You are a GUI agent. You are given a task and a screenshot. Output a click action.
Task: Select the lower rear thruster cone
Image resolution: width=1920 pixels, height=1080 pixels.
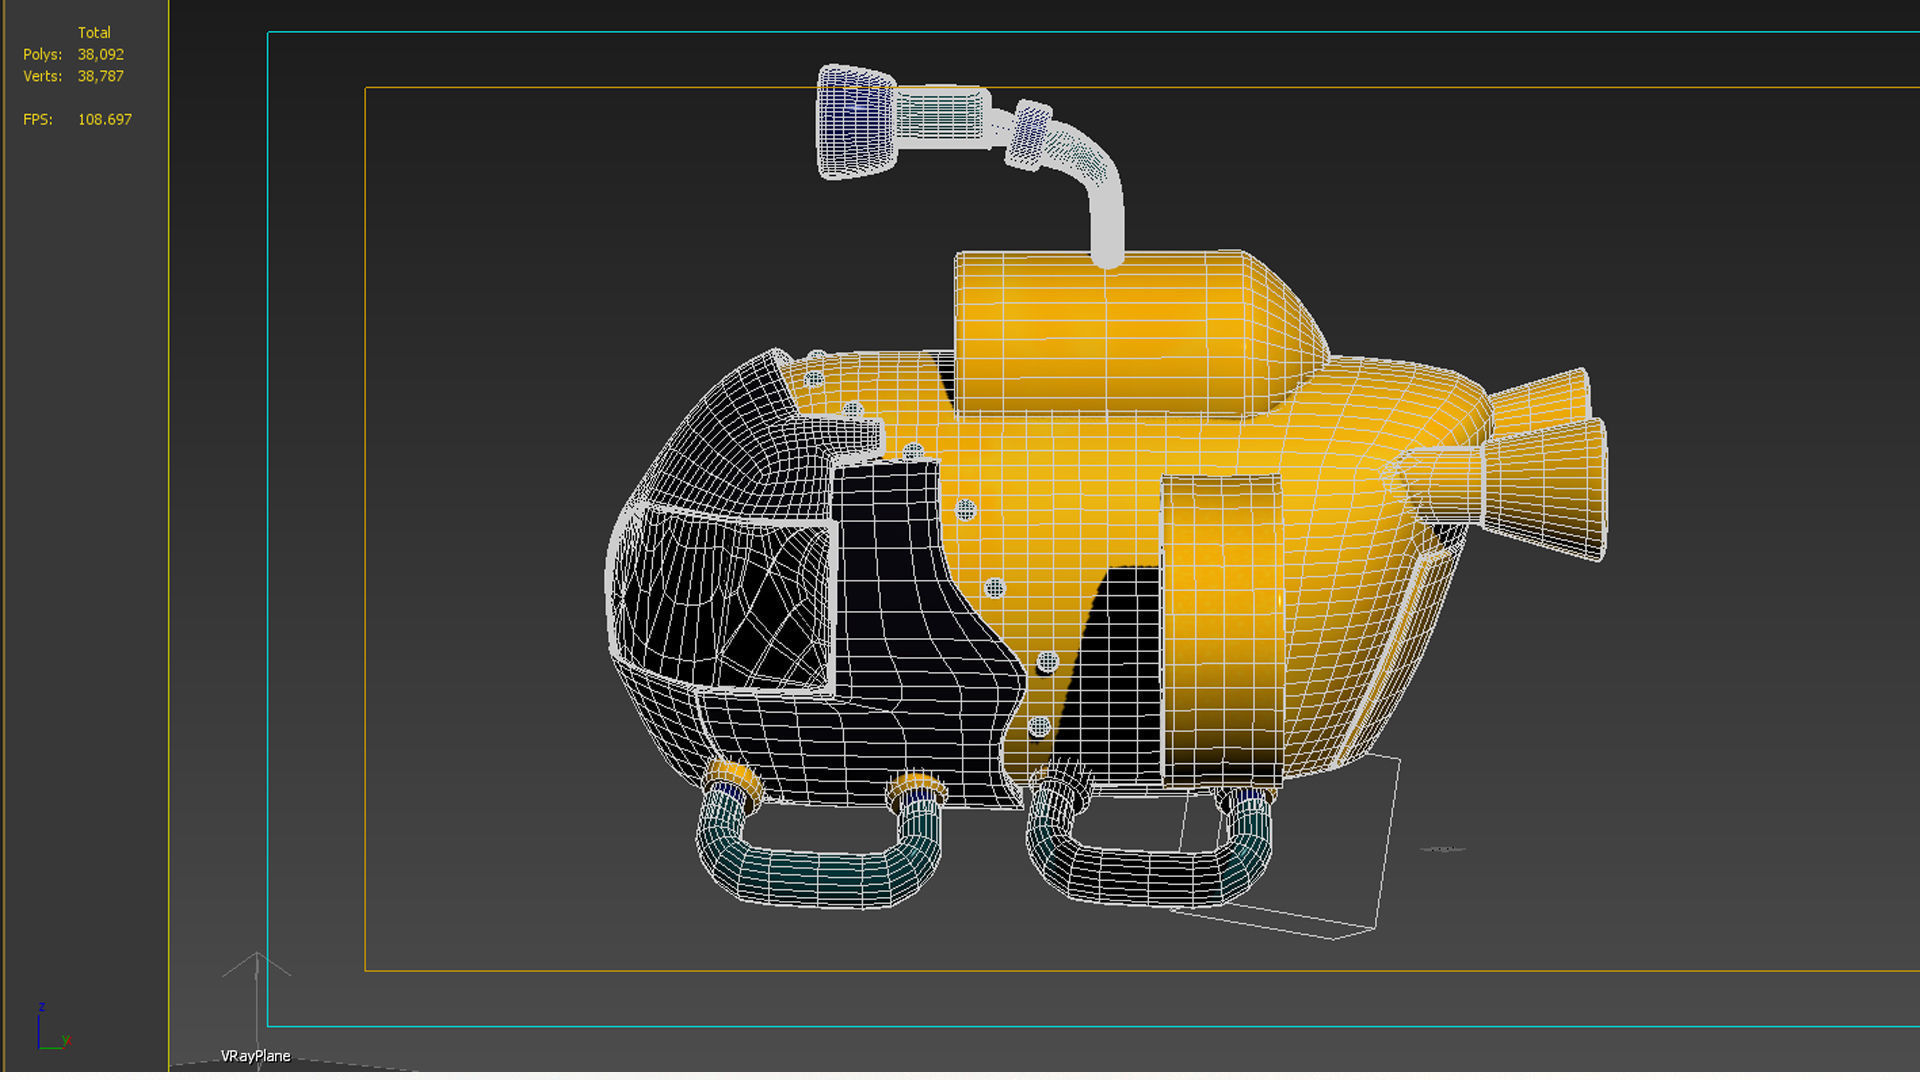[1545, 490]
